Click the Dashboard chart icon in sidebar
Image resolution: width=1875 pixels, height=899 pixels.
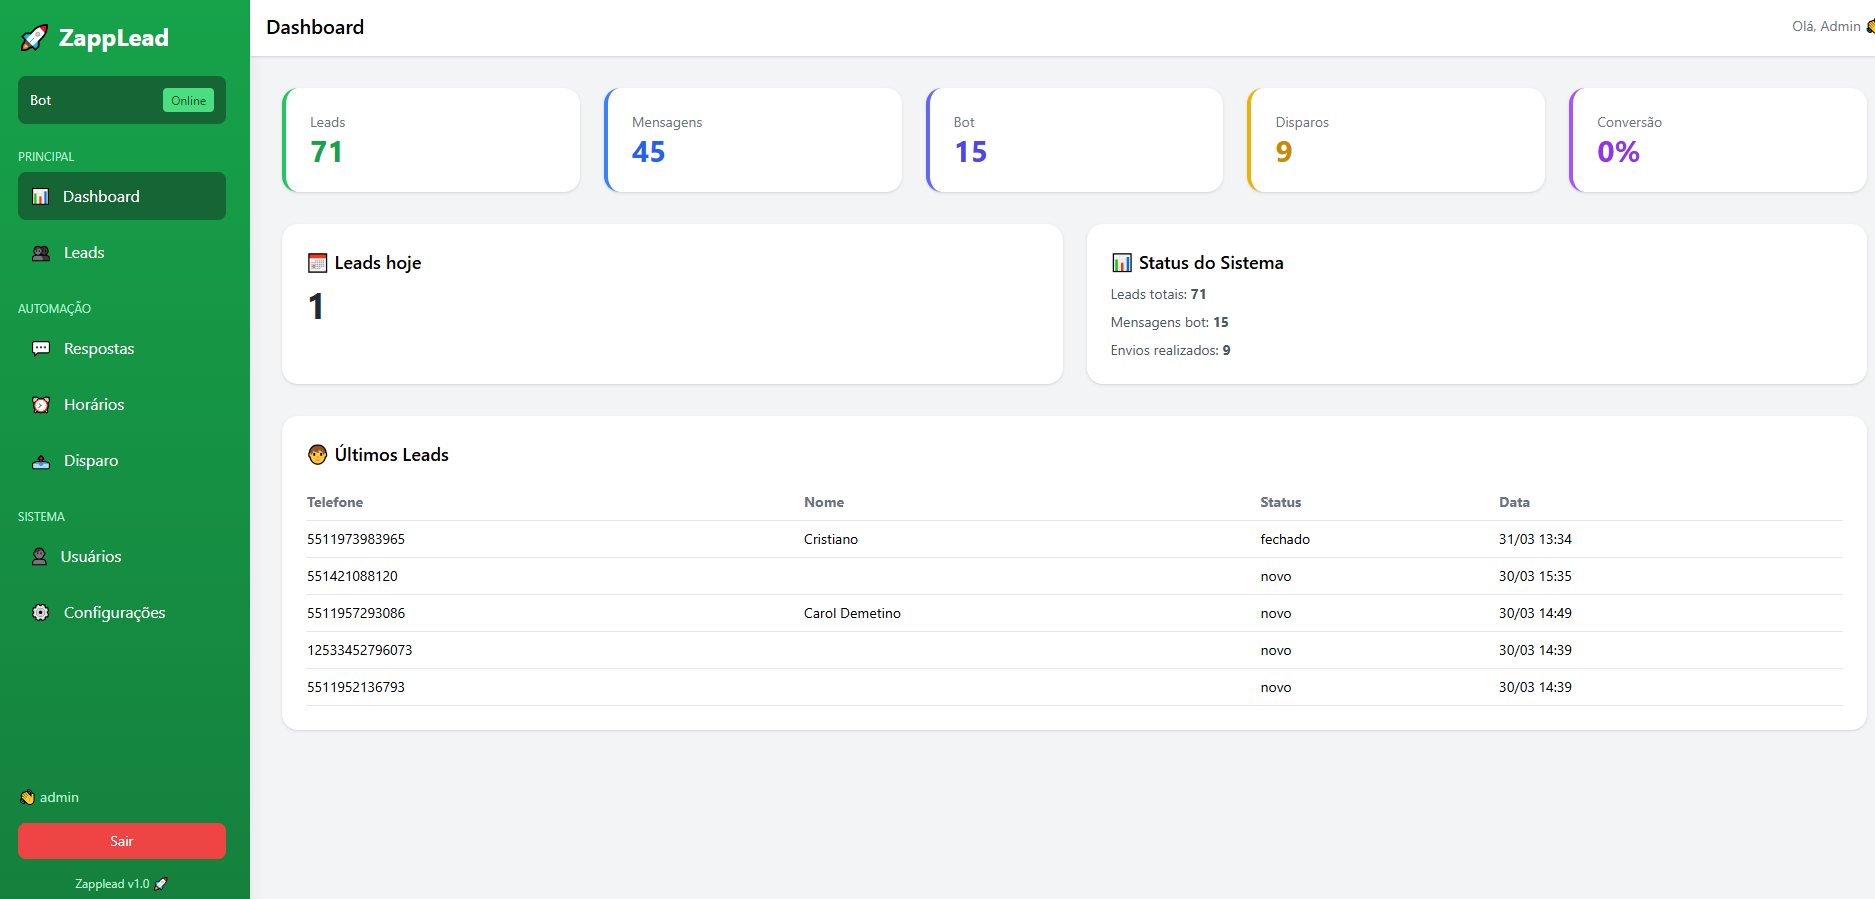(x=40, y=197)
